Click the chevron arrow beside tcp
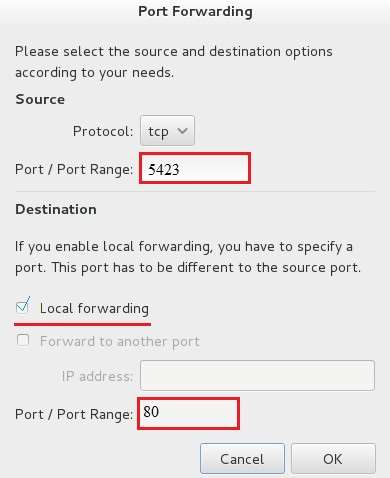This screenshot has height=478, width=390. click(182, 131)
